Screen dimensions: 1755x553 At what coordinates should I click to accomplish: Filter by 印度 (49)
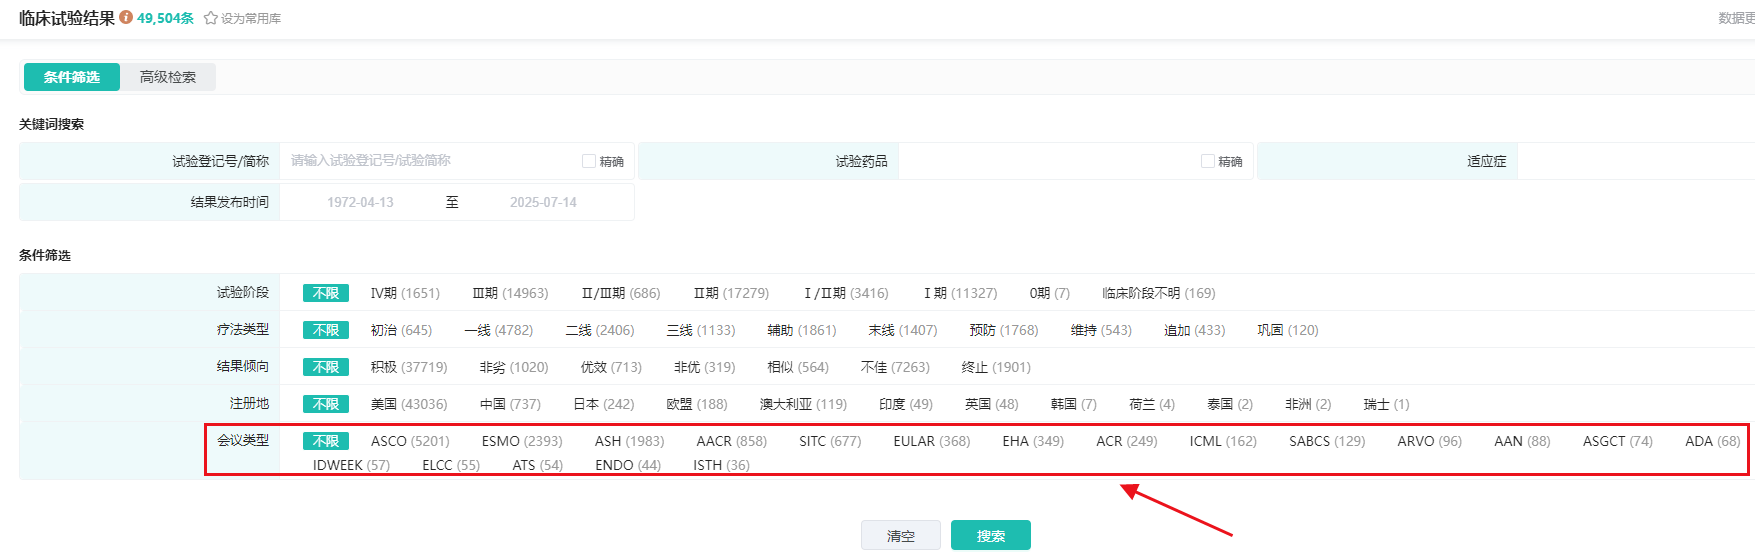click(906, 404)
